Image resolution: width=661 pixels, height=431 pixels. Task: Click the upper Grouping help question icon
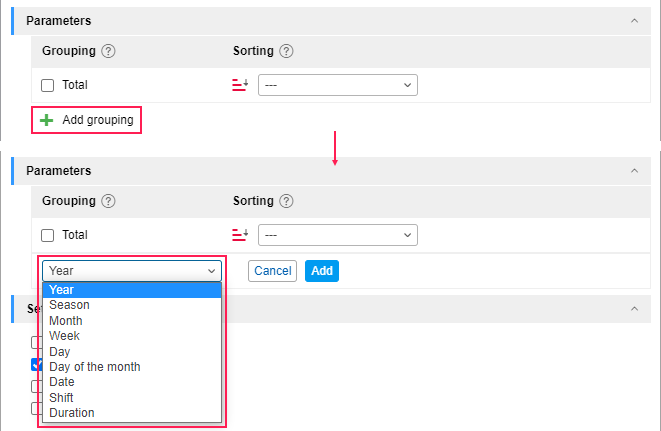click(108, 51)
